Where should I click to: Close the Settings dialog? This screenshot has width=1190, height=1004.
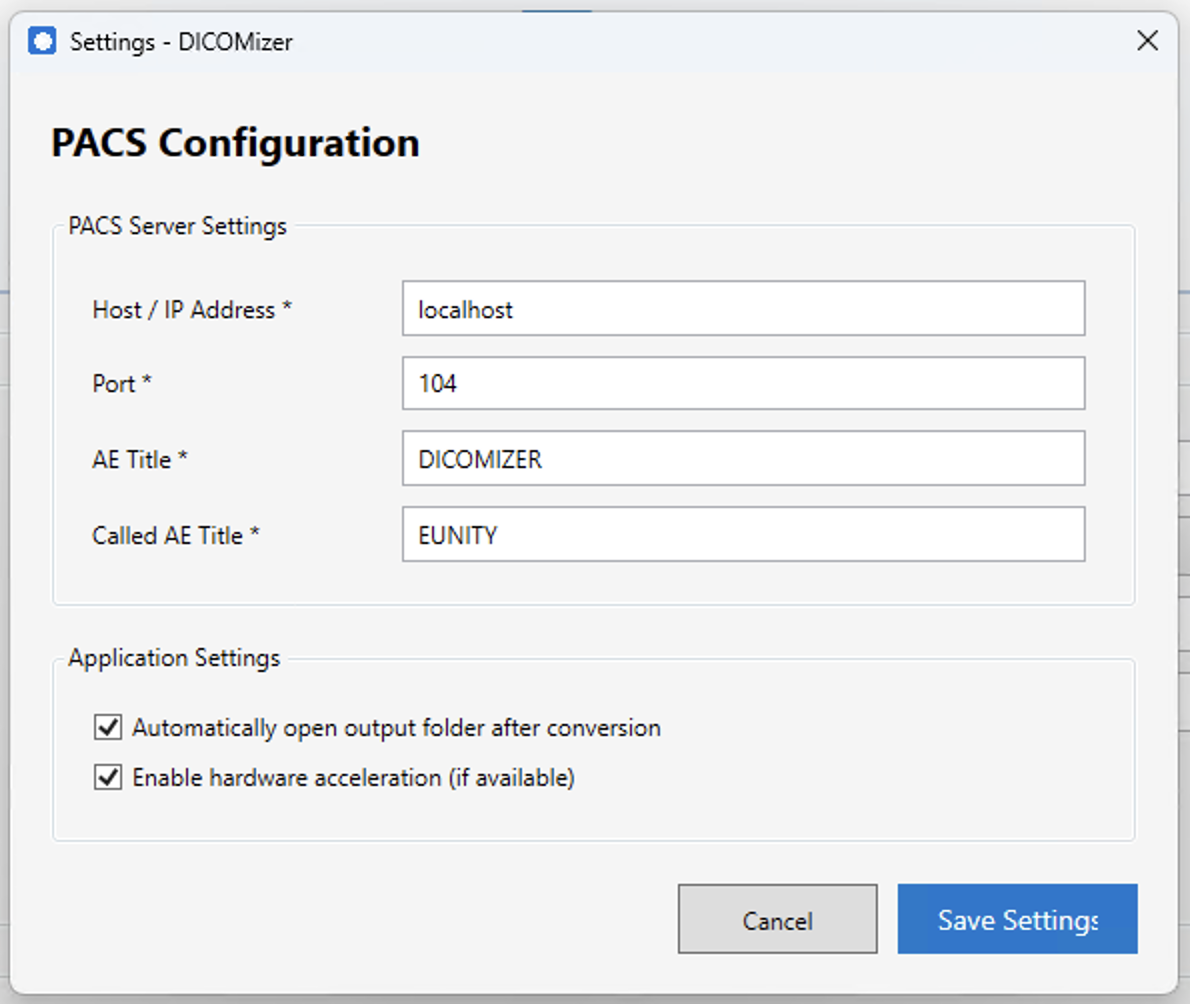[x=1147, y=41]
